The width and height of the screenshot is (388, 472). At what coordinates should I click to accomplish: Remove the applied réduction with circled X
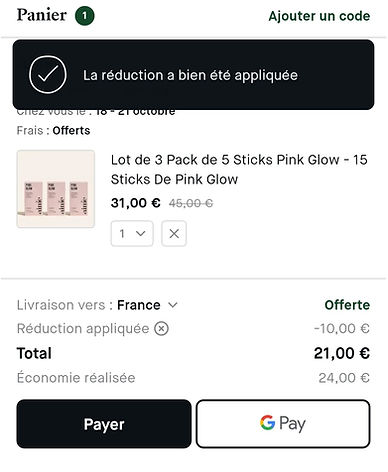[x=161, y=329]
